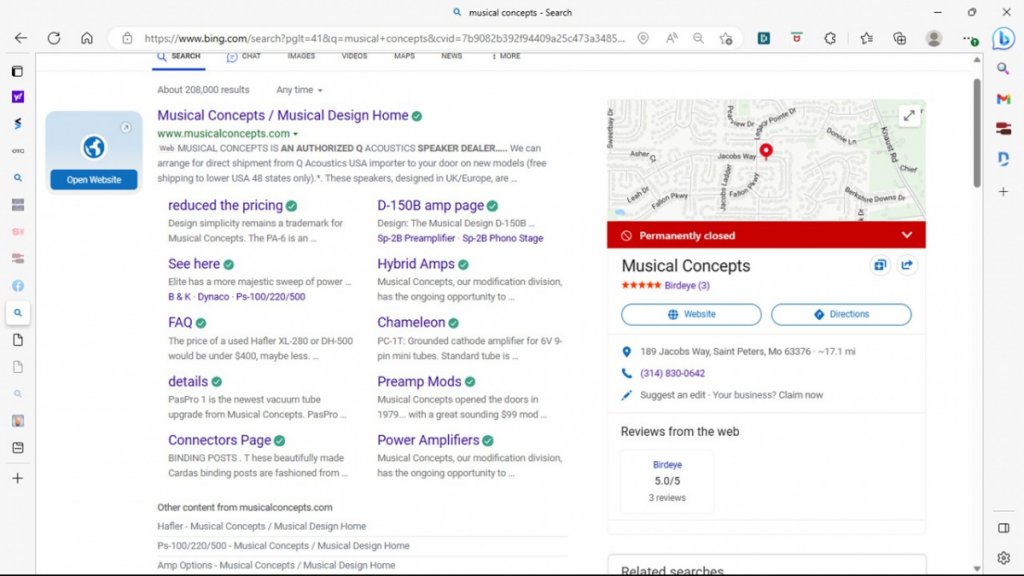Open the Connectors Page link
The height and width of the screenshot is (576, 1024).
219,440
